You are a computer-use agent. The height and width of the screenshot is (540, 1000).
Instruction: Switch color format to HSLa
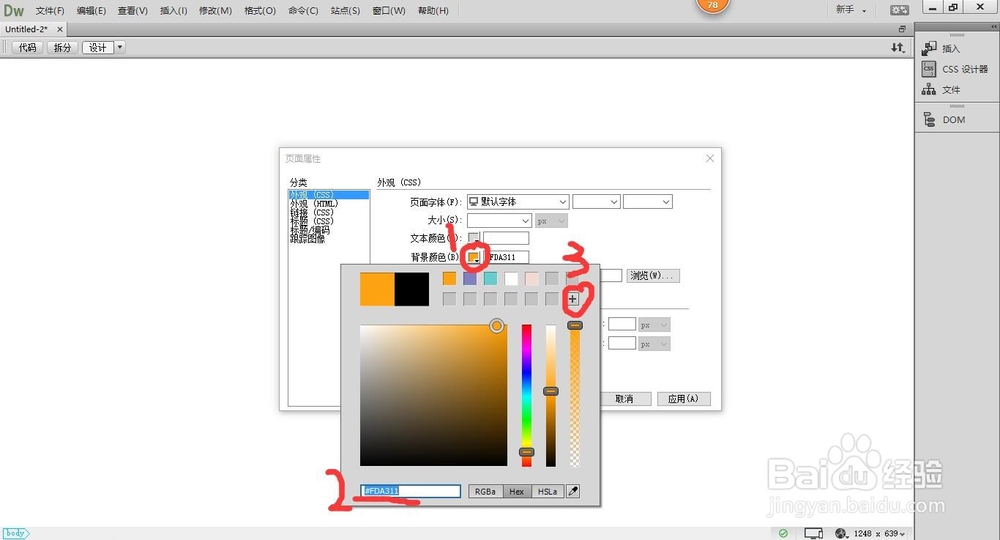point(547,492)
